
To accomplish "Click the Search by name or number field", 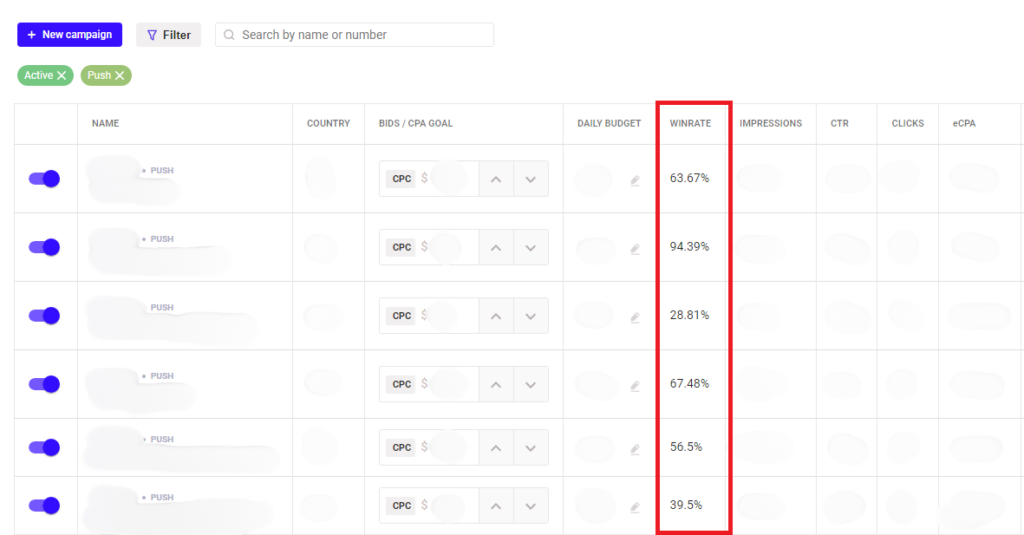I will coord(354,35).
